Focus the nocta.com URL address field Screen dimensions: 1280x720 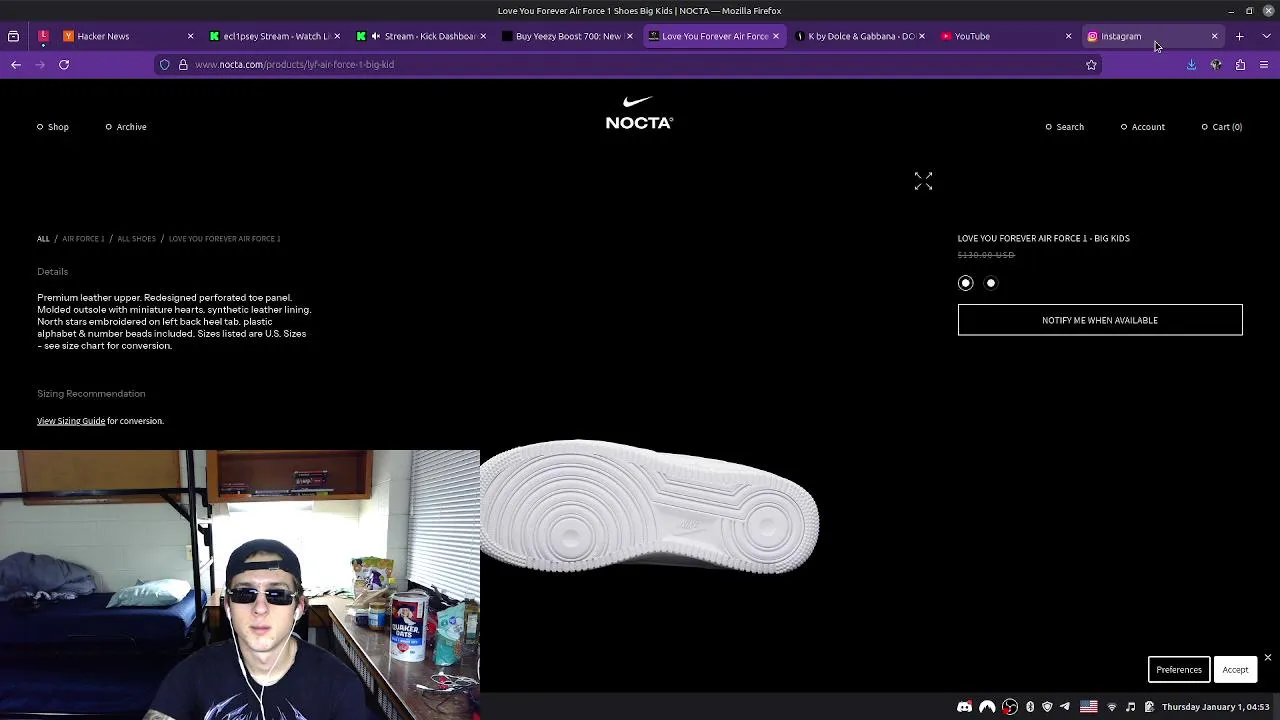(x=630, y=64)
